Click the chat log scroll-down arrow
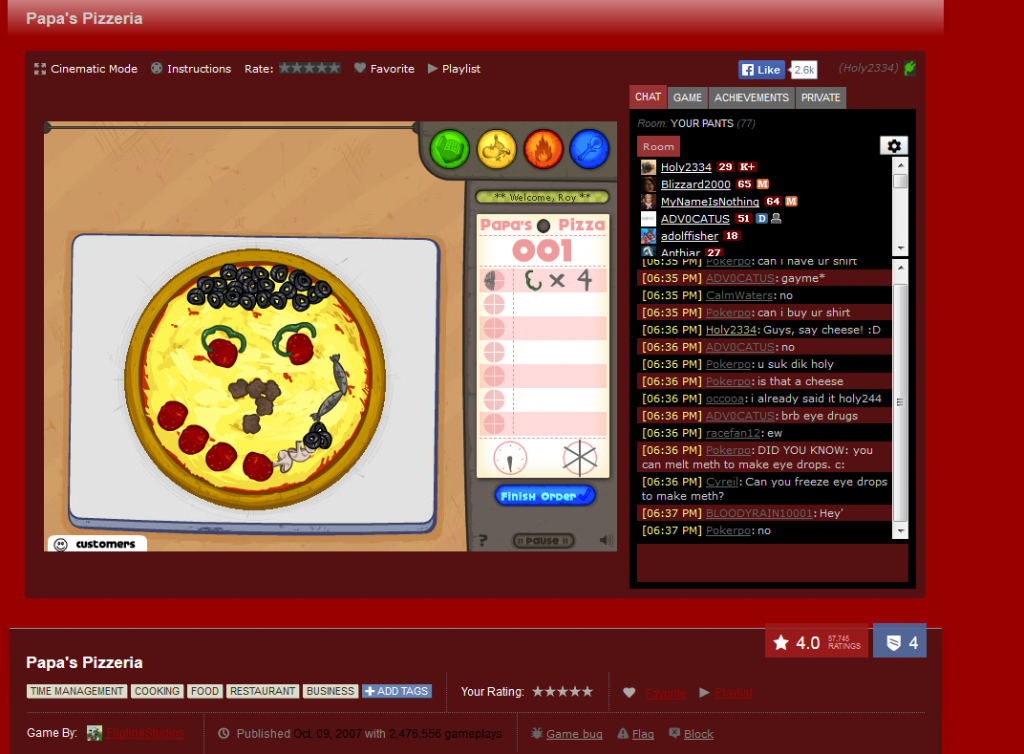Viewport: 1024px width, 754px height. 901,531
